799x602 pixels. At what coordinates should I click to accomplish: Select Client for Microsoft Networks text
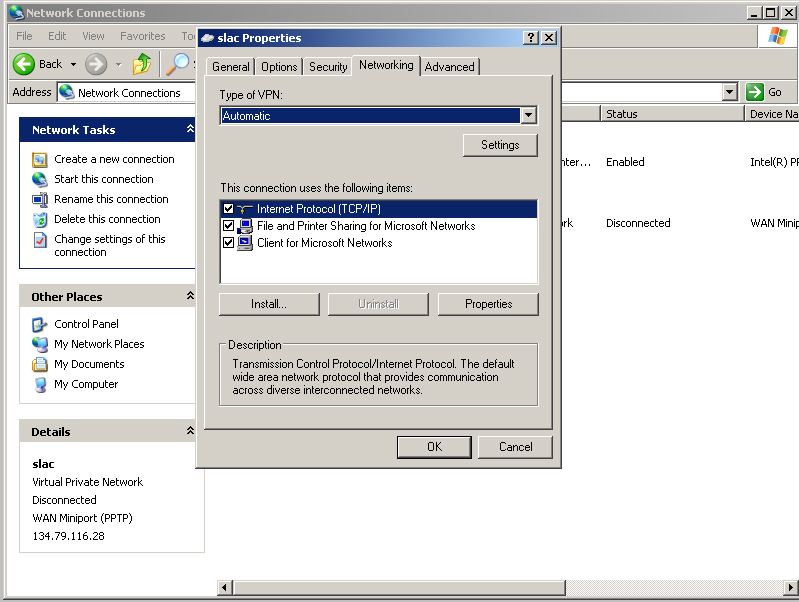pos(325,243)
